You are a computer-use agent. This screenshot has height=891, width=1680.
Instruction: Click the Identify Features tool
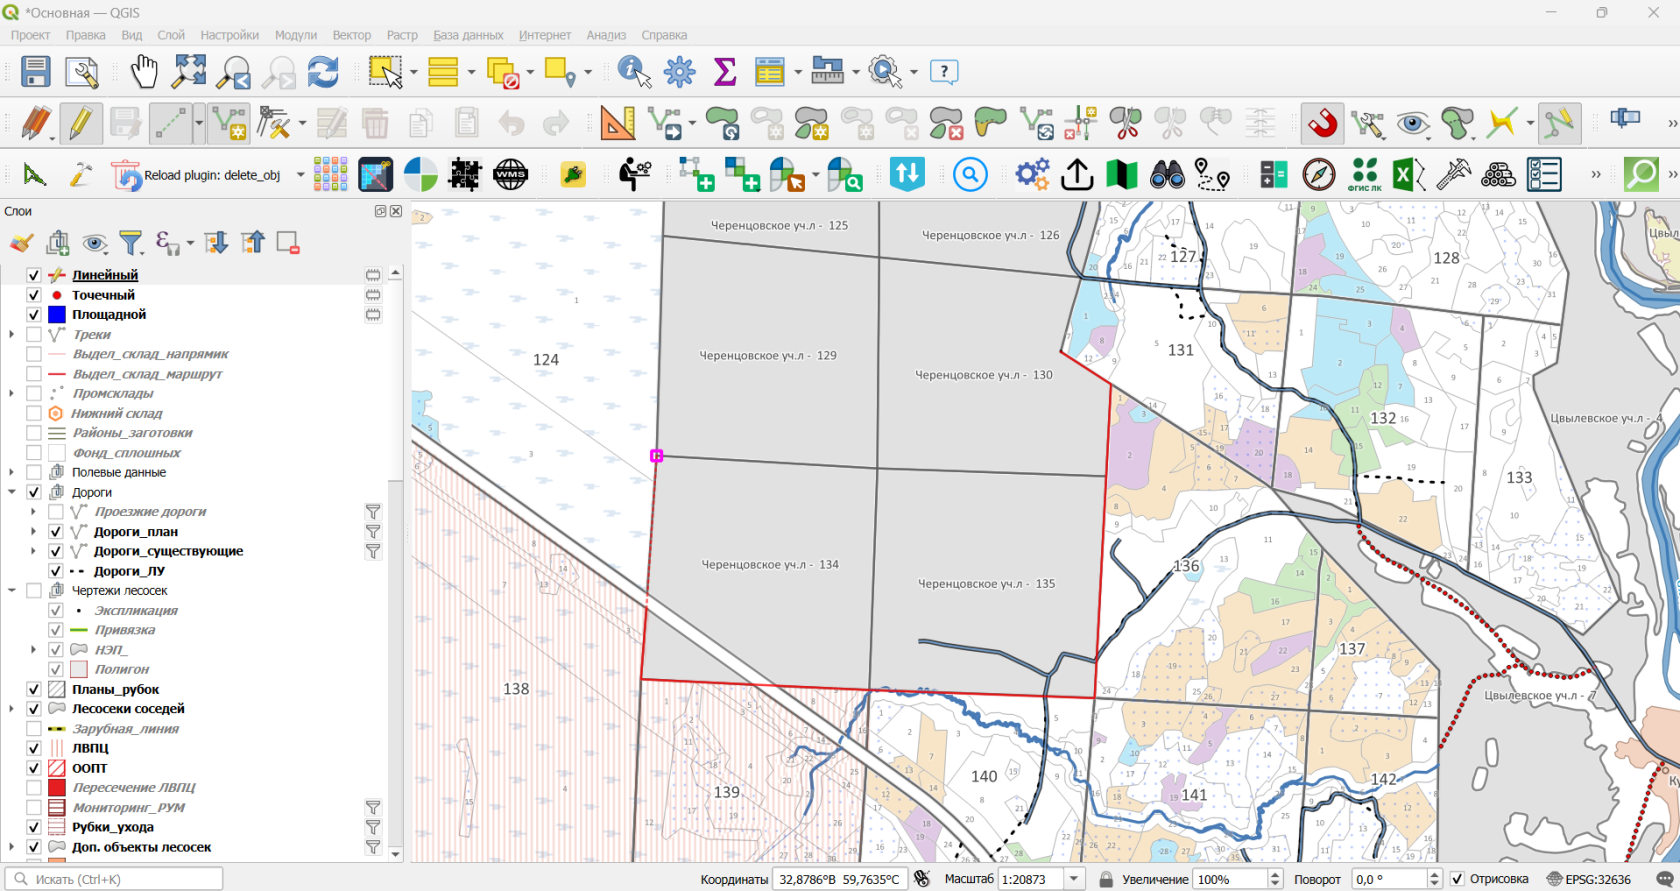pyautogui.click(x=634, y=72)
